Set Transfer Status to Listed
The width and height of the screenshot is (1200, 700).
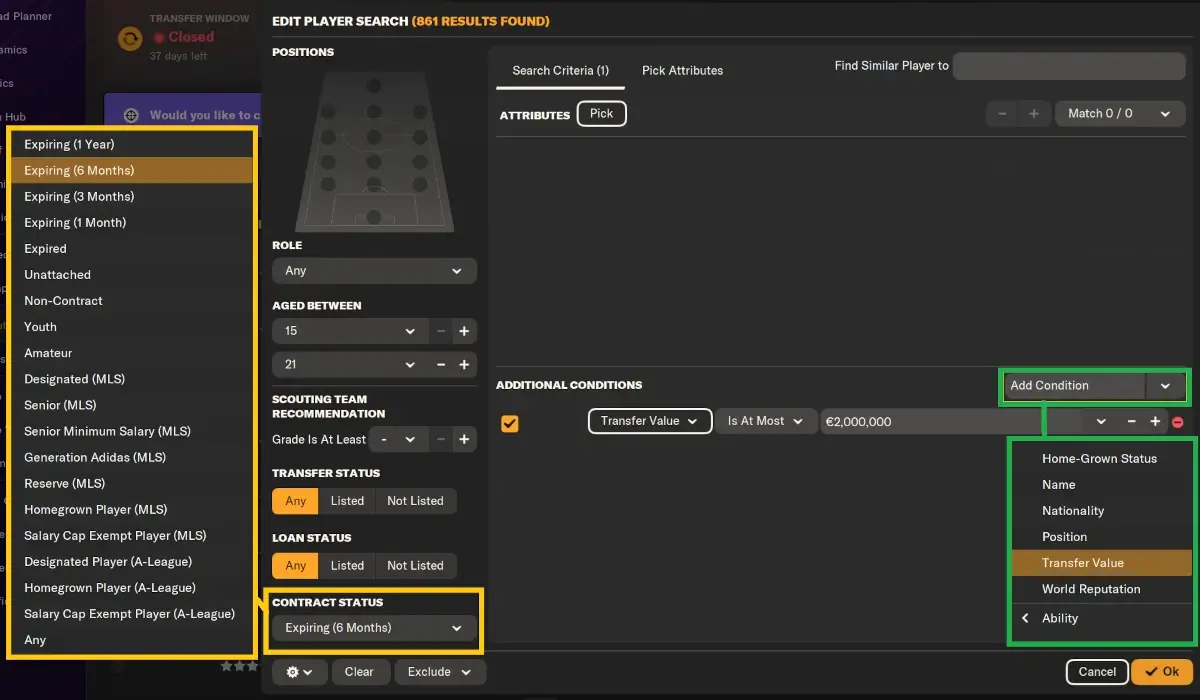point(347,501)
